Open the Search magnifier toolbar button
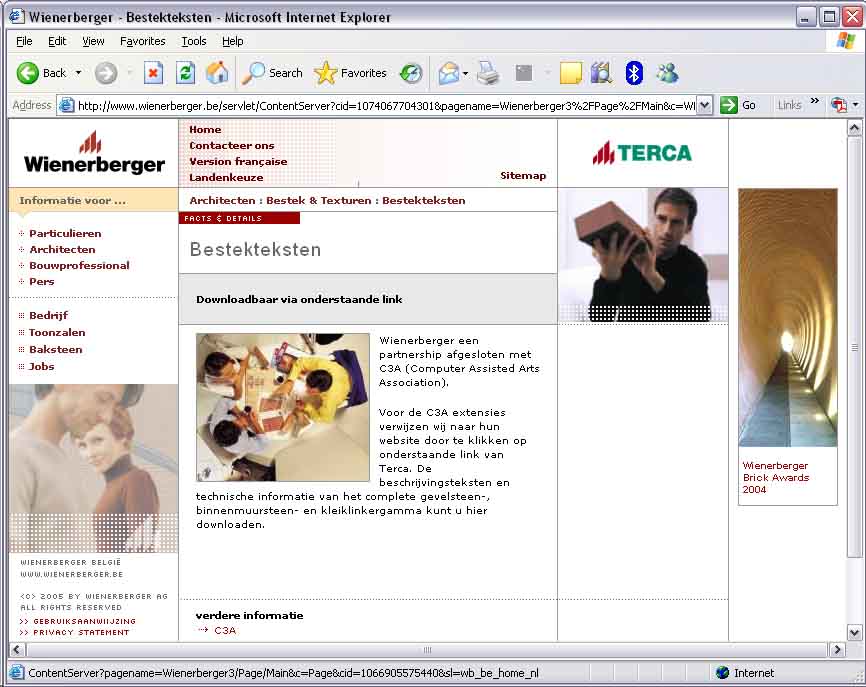866x687 pixels. point(273,73)
